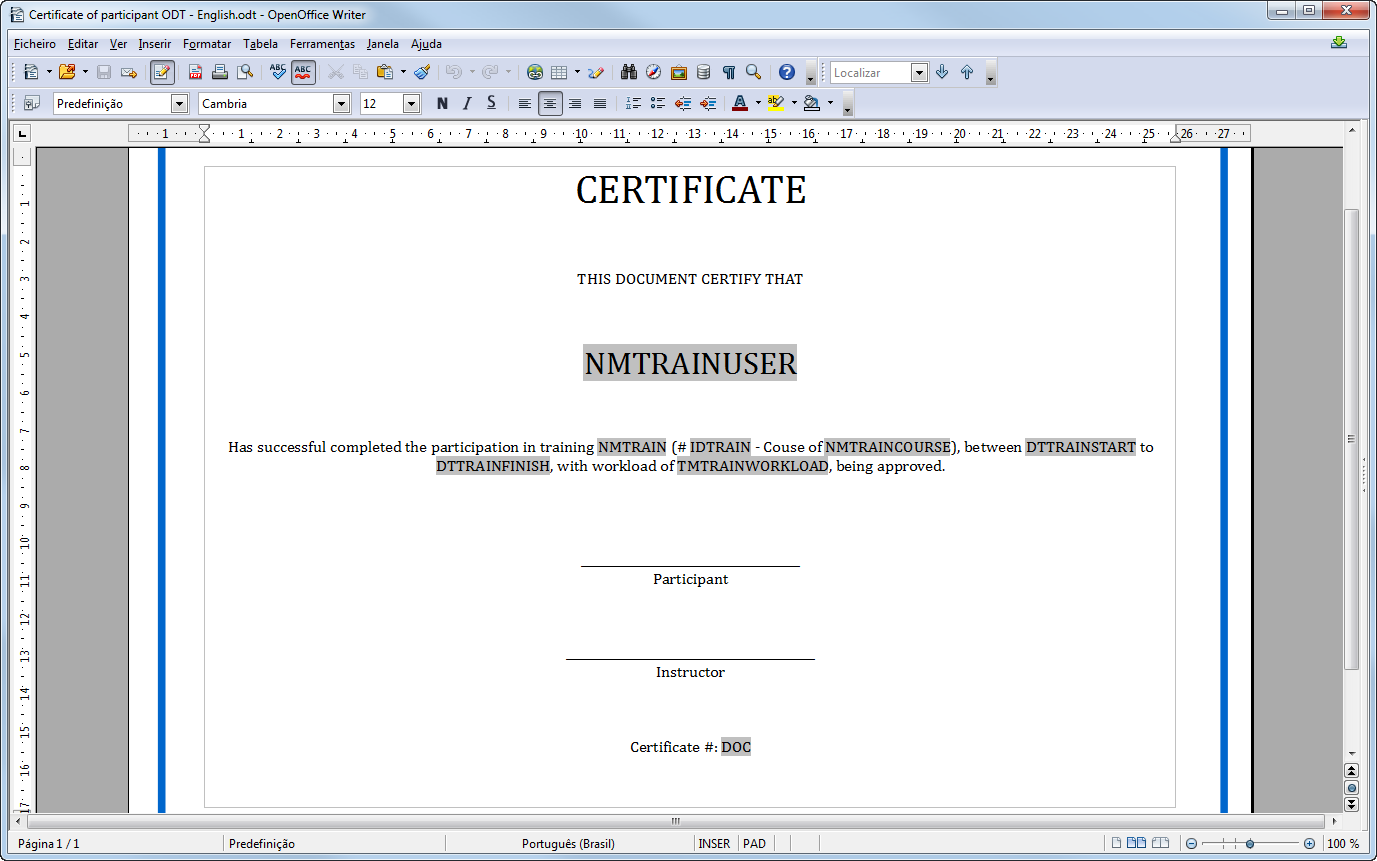Click Português (Brasil) language in status bar
The image size is (1377, 861).
coord(568,844)
